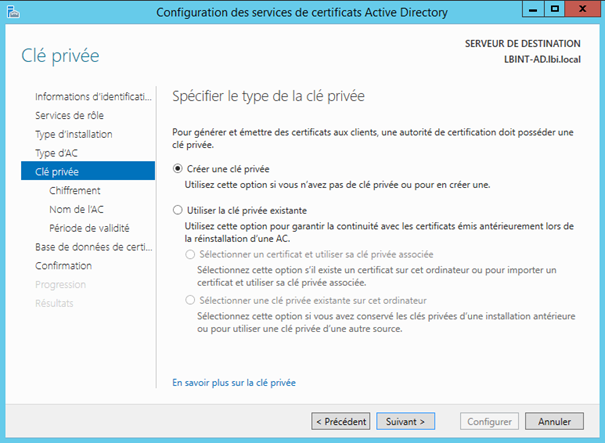Switch to Type d'installation step
The image size is (605, 443).
tap(73, 134)
